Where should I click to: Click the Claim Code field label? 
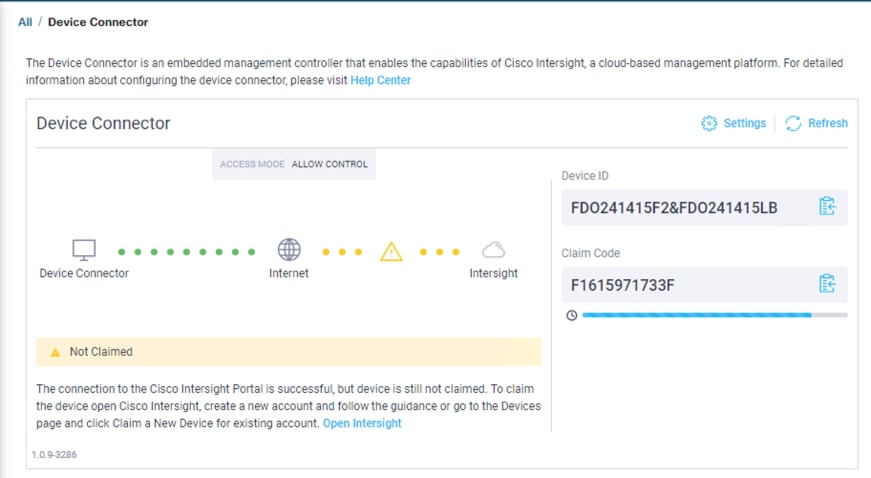pyautogui.click(x=590, y=253)
